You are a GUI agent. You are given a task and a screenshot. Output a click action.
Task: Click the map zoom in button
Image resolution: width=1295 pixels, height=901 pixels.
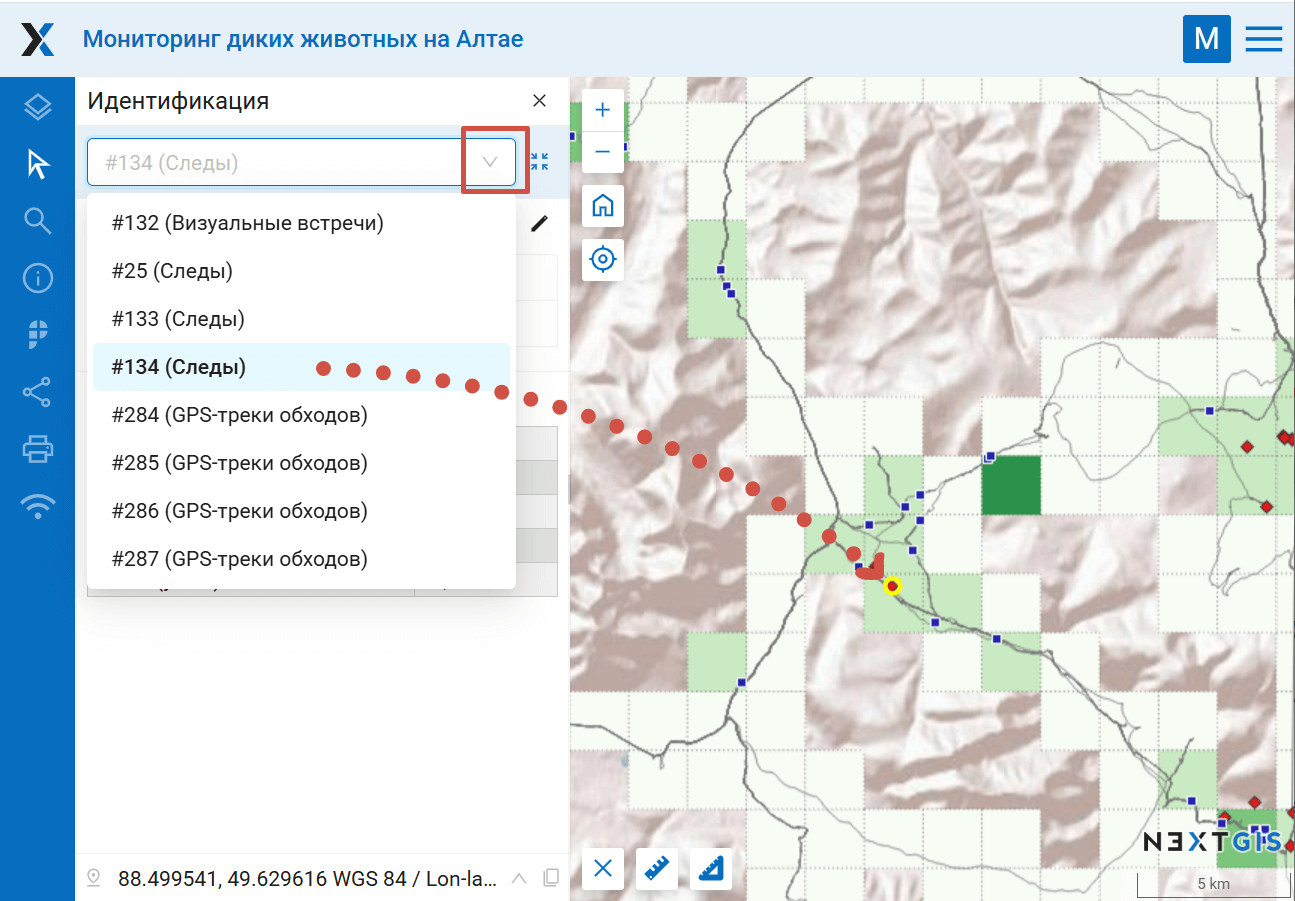(602, 110)
